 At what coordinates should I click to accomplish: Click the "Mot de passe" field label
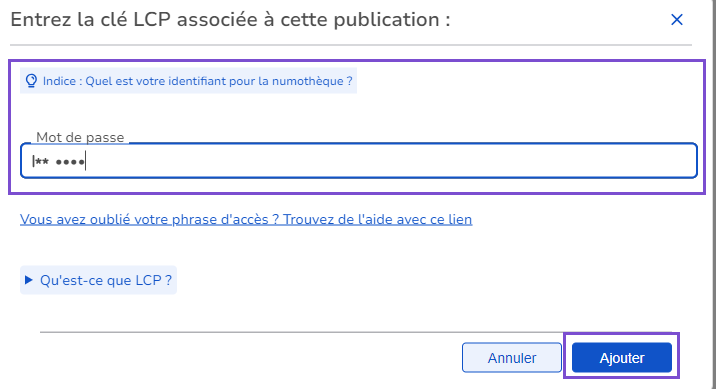click(x=80, y=137)
